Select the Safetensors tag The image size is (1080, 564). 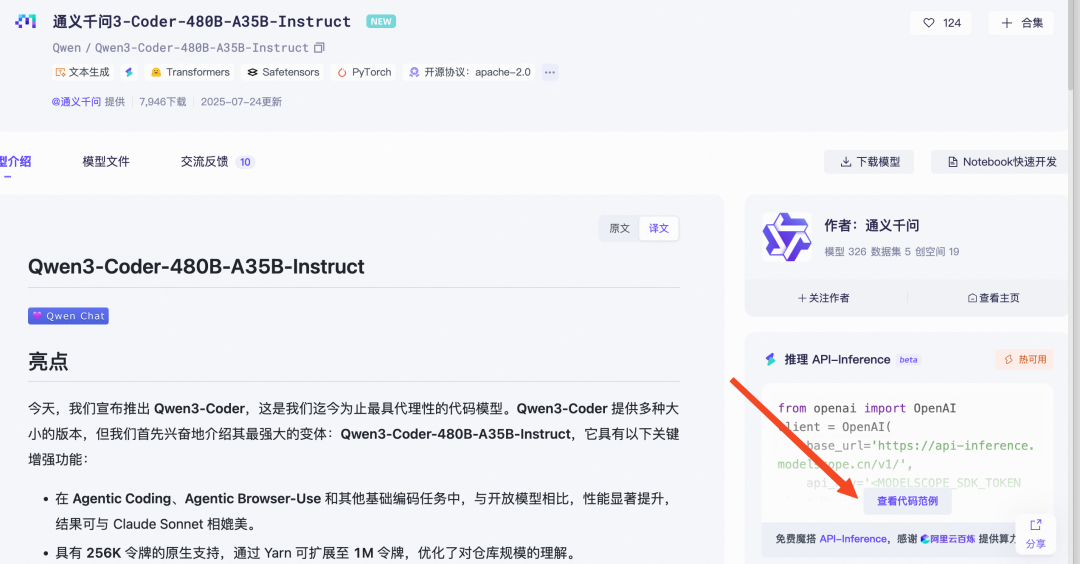click(x=283, y=72)
